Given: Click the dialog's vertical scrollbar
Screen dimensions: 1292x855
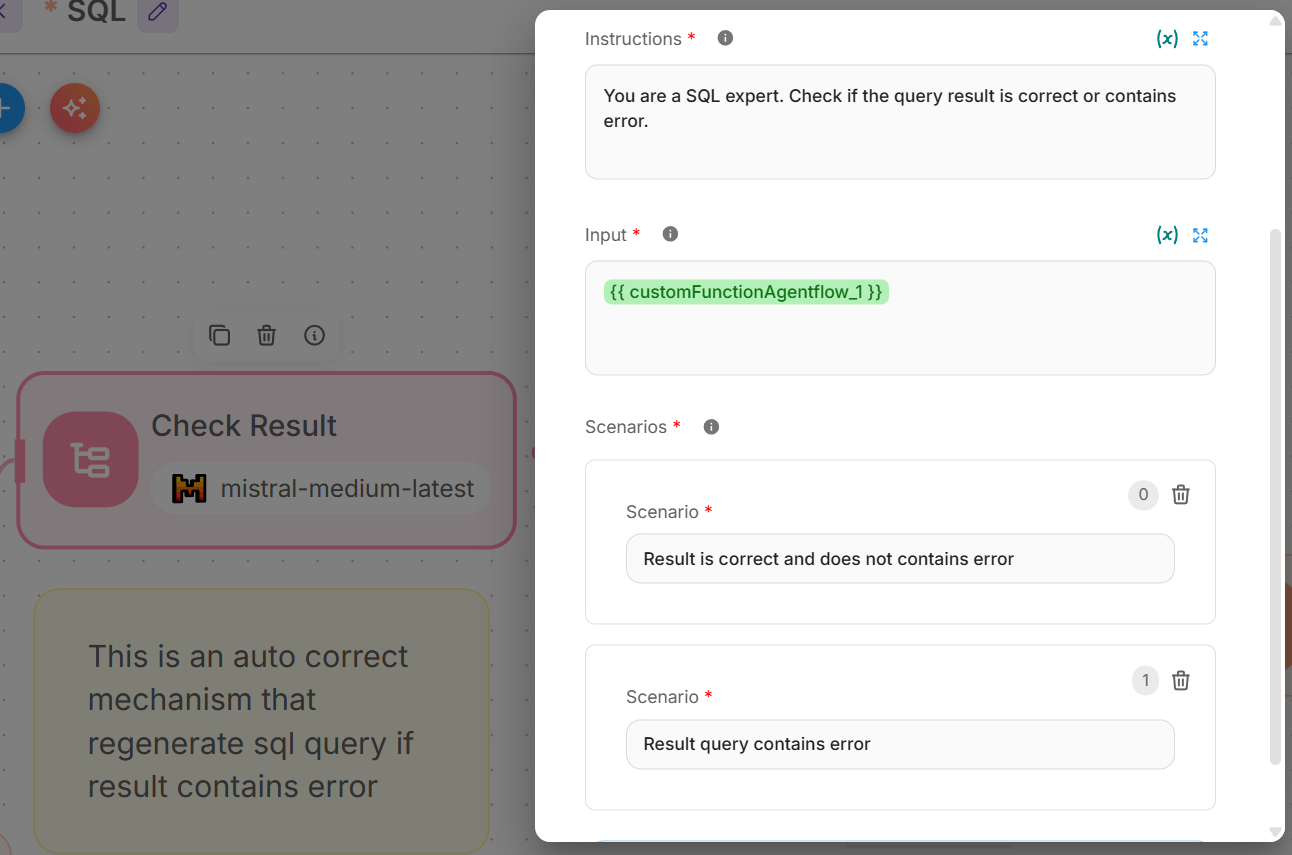Looking at the screenshot, I should click(x=1275, y=500).
